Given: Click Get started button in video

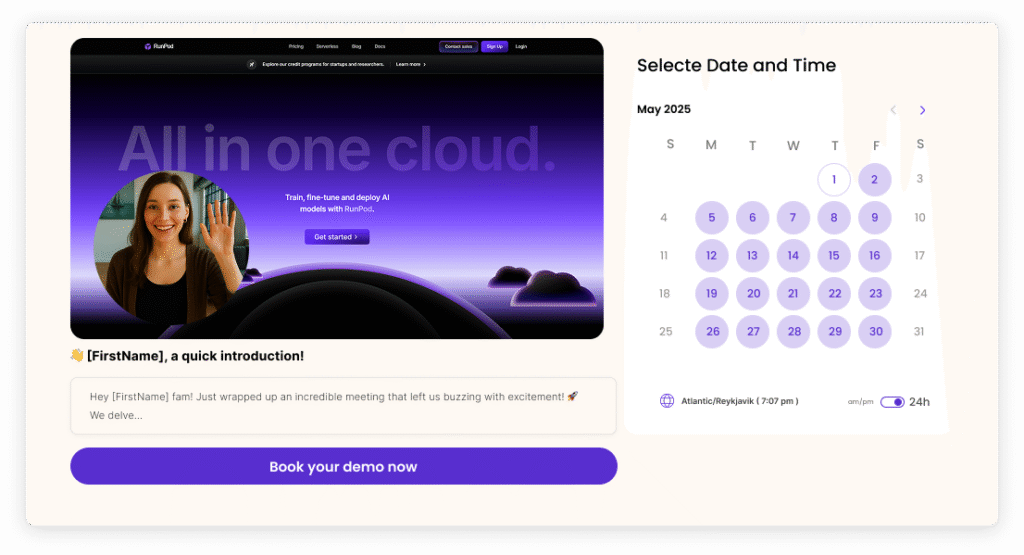Looking at the screenshot, I should tap(337, 237).
